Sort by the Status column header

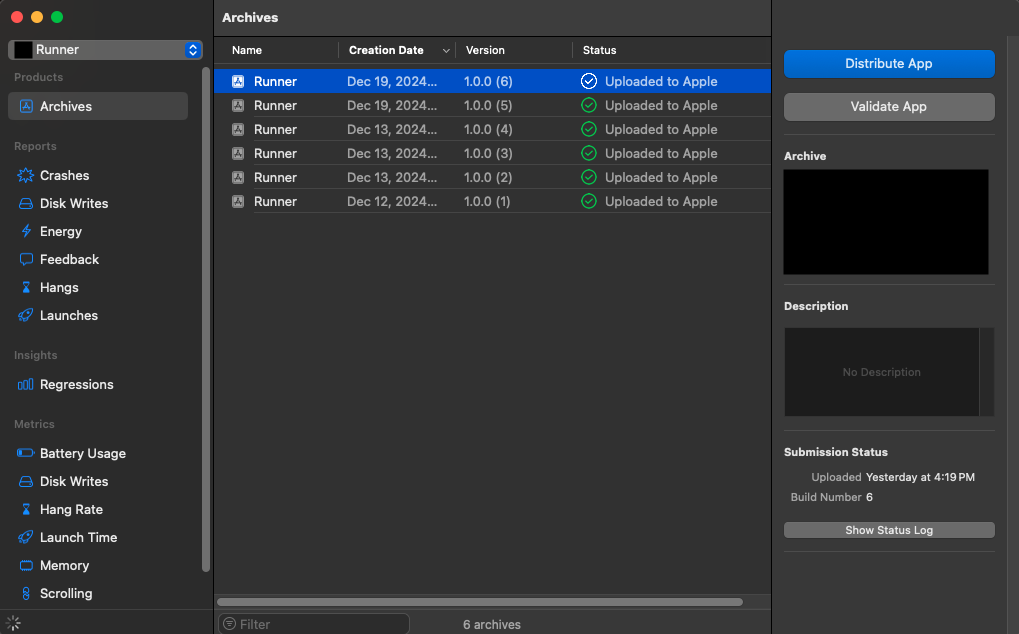point(599,50)
